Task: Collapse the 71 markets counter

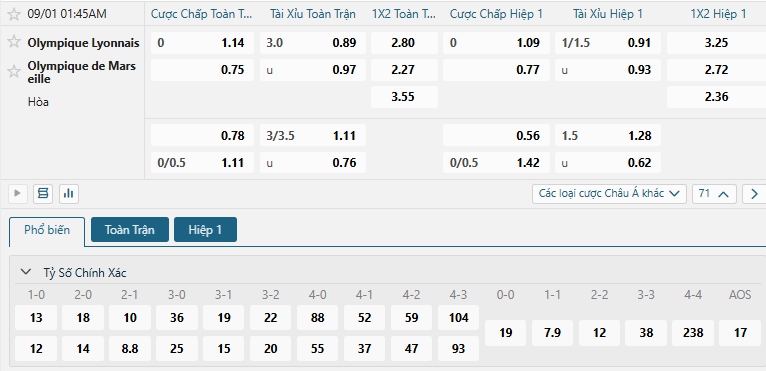Action: click(714, 194)
